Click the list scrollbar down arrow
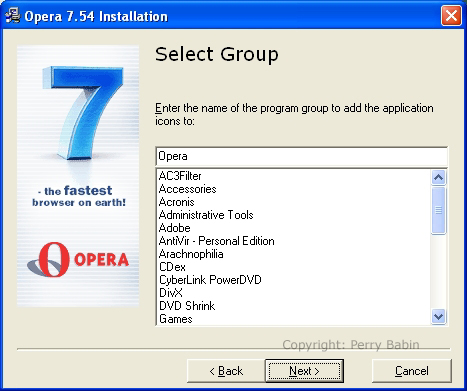The height and width of the screenshot is (391, 467). coord(438,316)
